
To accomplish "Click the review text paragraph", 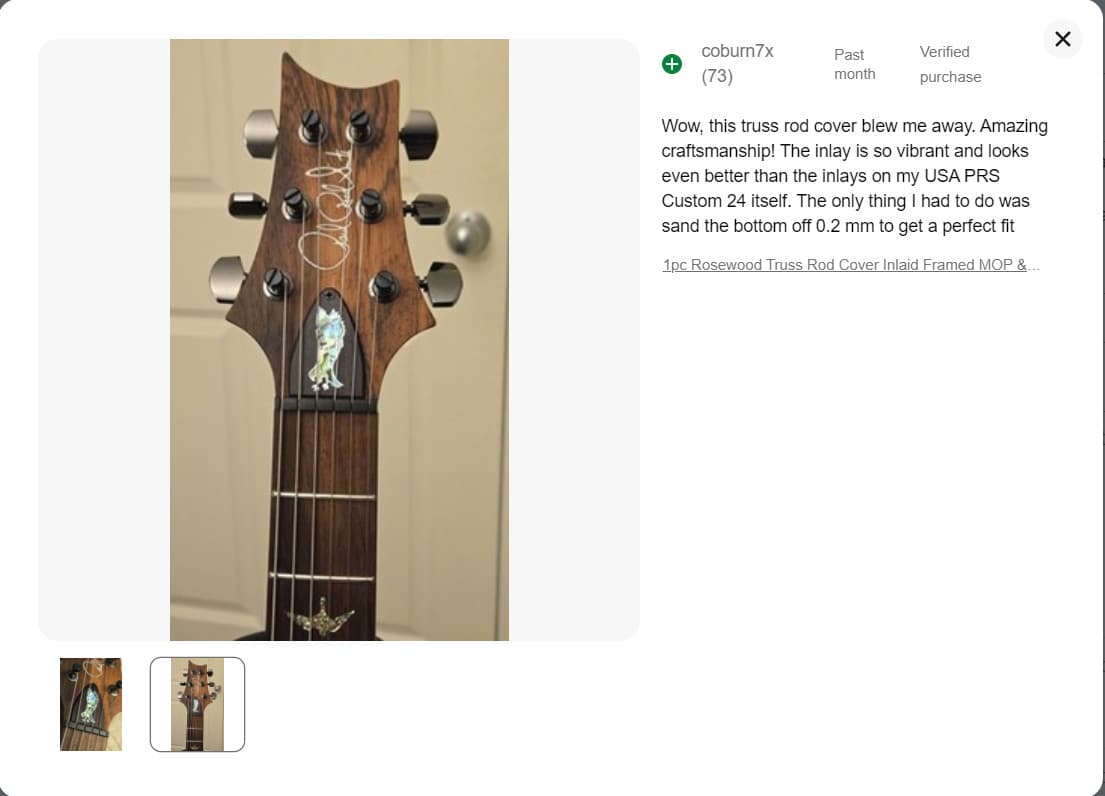I will 855,176.
